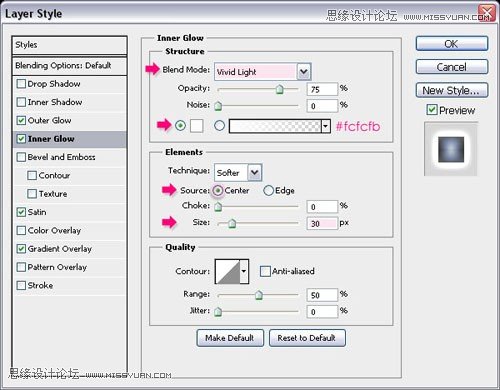Click the Jitter value field
Viewport: 500px width, 390px height.
[322, 312]
